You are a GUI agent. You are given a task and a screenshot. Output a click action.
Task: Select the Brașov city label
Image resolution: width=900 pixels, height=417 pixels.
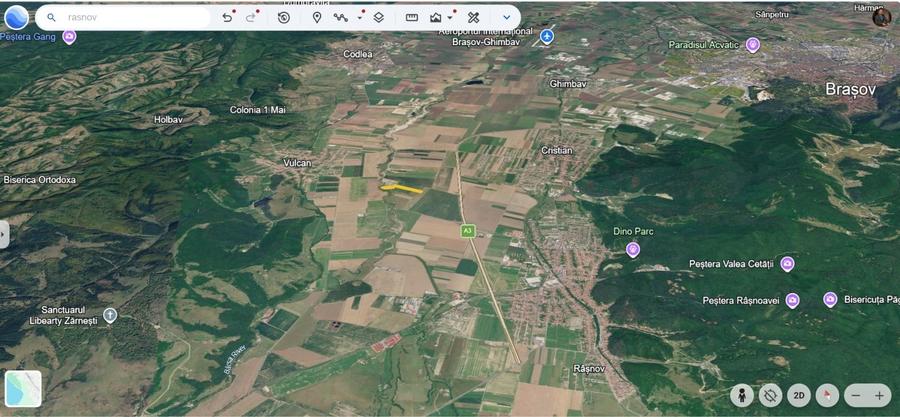tap(851, 89)
